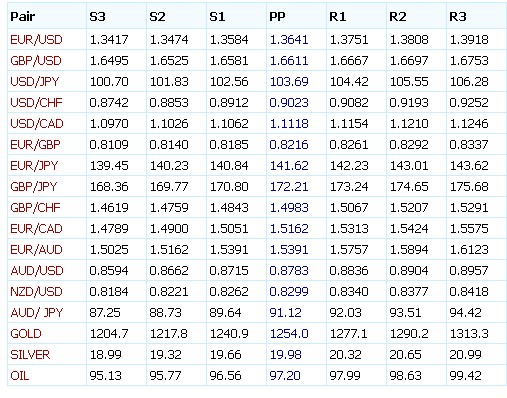Select the SILVER instrument name
The image size is (507, 398).
(30, 355)
